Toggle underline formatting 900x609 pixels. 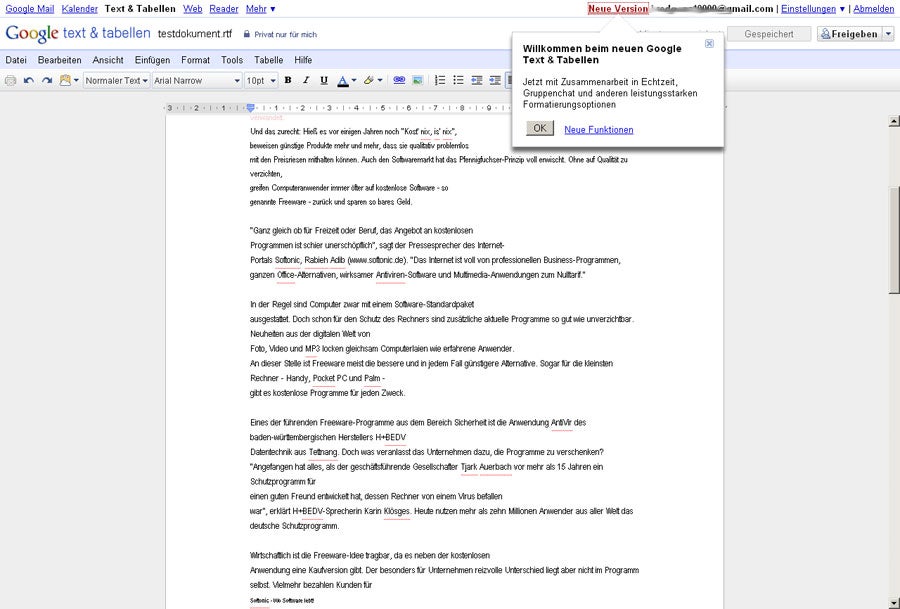click(324, 80)
